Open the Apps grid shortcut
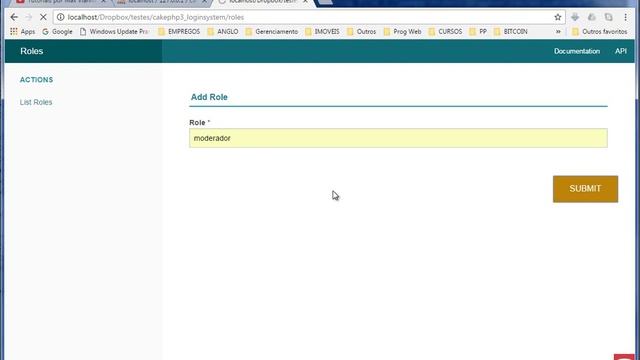The height and width of the screenshot is (360, 640). (22, 31)
